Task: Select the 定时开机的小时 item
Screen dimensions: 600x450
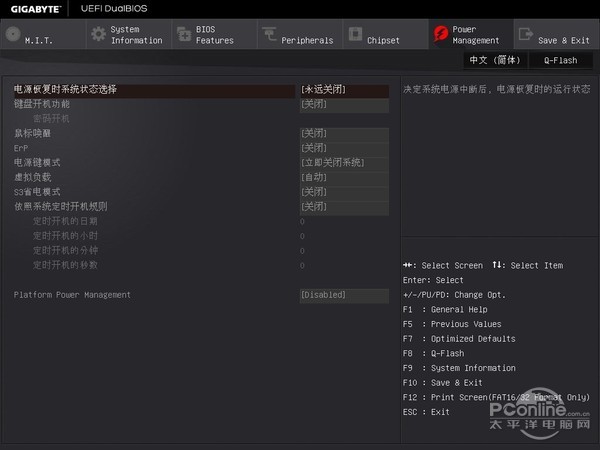Action: 65,236
